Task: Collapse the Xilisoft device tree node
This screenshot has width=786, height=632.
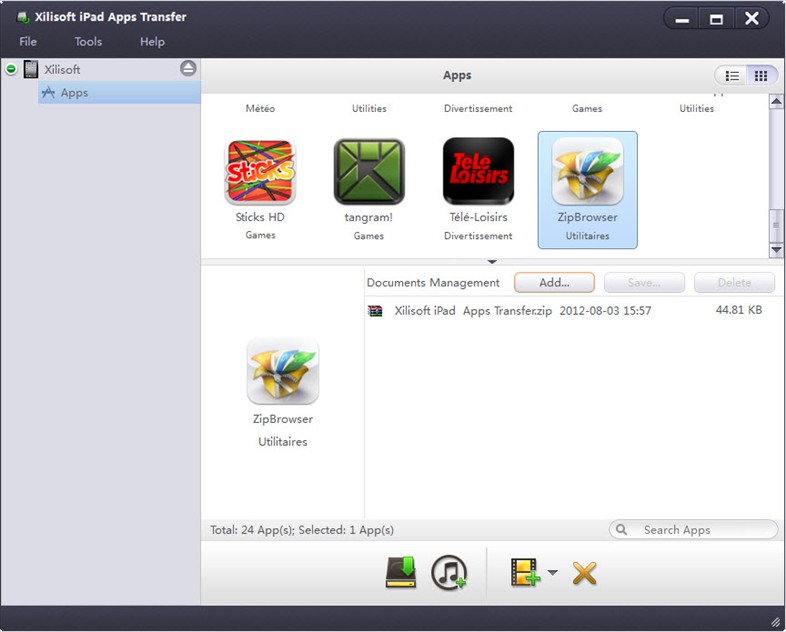Action: 11,69
